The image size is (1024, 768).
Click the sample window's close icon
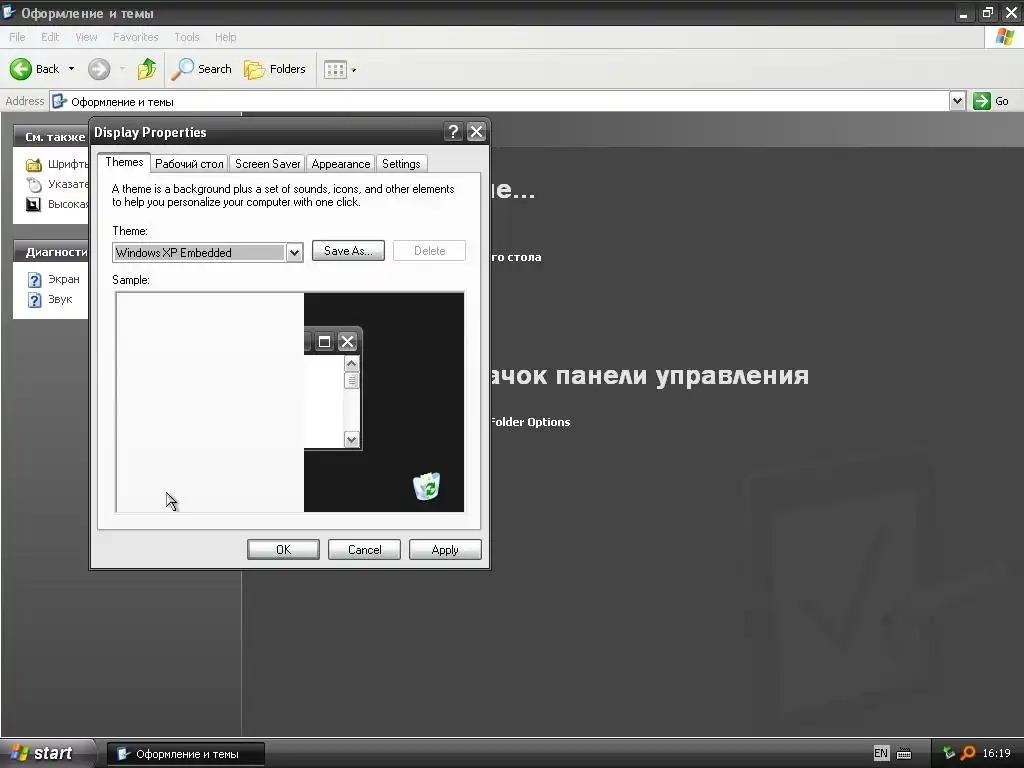(347, 342)
